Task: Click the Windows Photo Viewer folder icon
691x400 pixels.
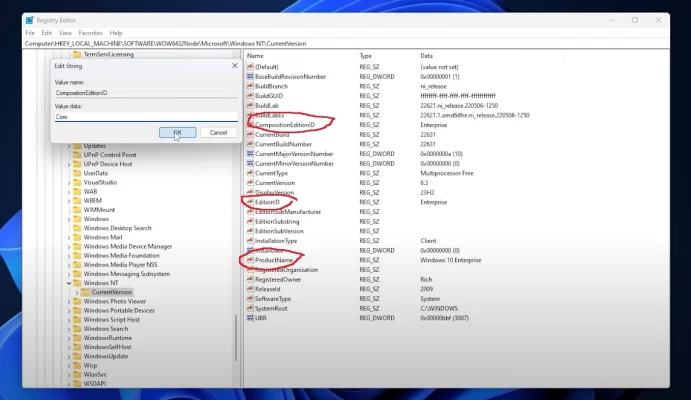Action: (77, 301)
